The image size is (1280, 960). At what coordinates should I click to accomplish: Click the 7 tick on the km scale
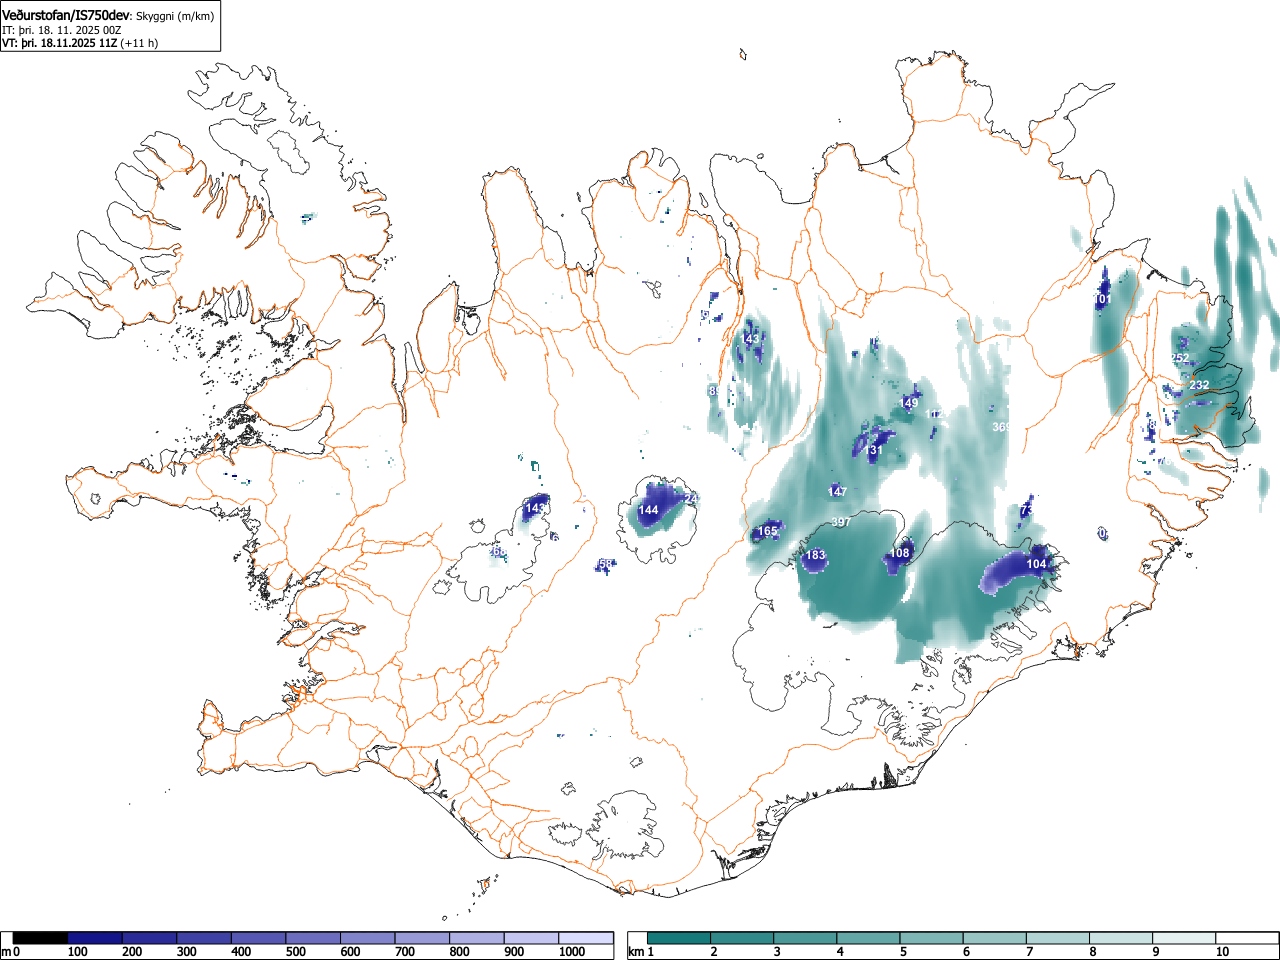point(1029,952)
